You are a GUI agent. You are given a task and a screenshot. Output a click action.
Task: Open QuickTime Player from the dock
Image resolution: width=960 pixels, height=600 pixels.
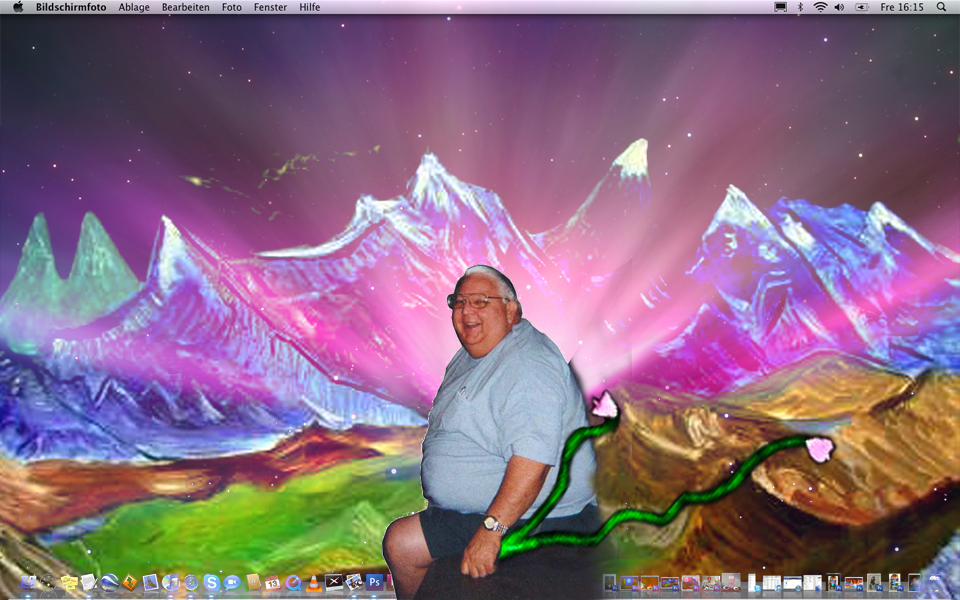tap(293, 582)
